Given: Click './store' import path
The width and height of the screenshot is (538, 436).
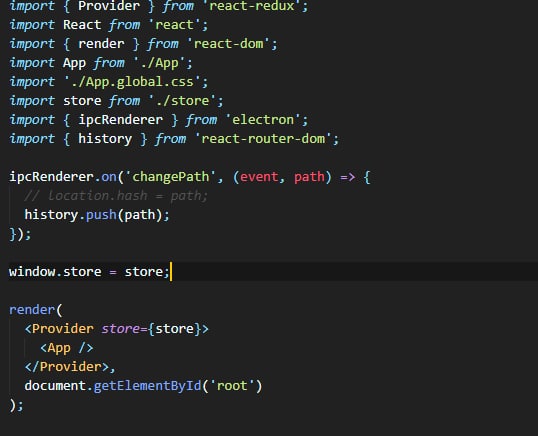Looking at the screenshot, I should click(182, 101).
